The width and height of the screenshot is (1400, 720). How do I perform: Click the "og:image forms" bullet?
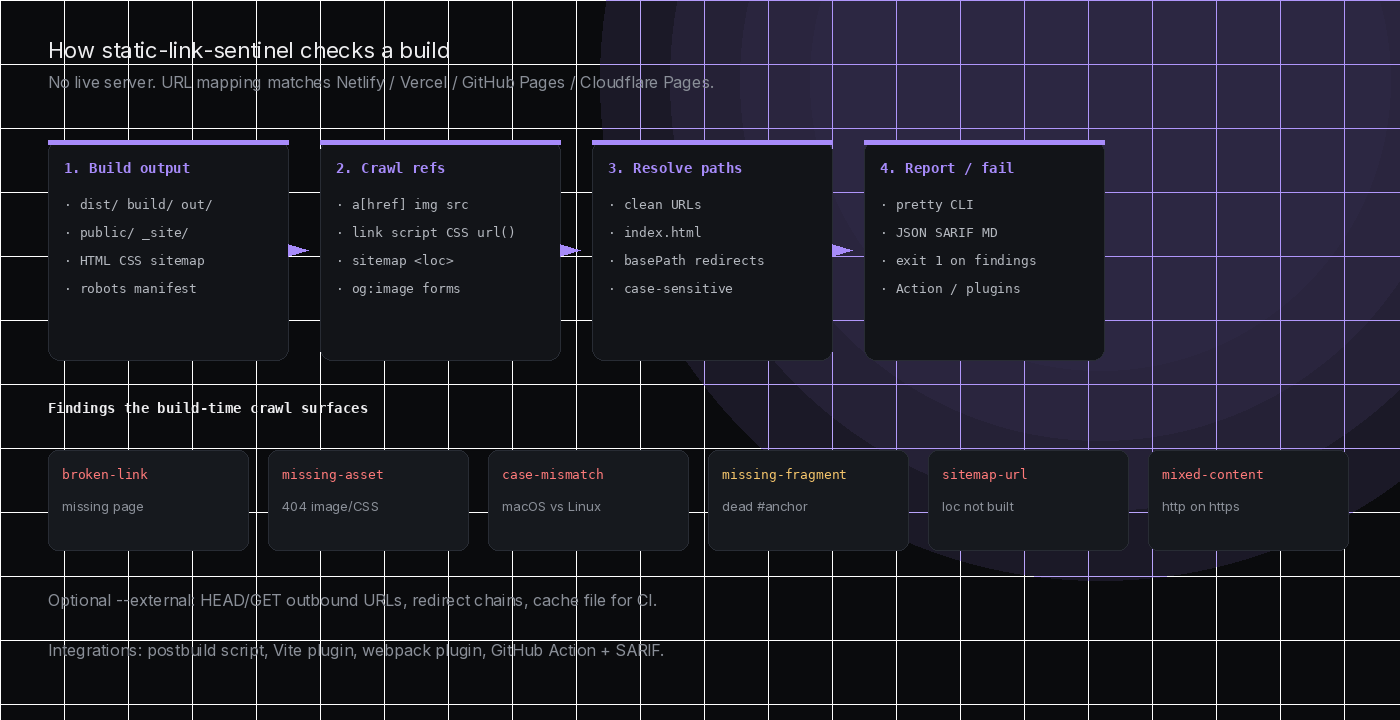coord(398,288)
